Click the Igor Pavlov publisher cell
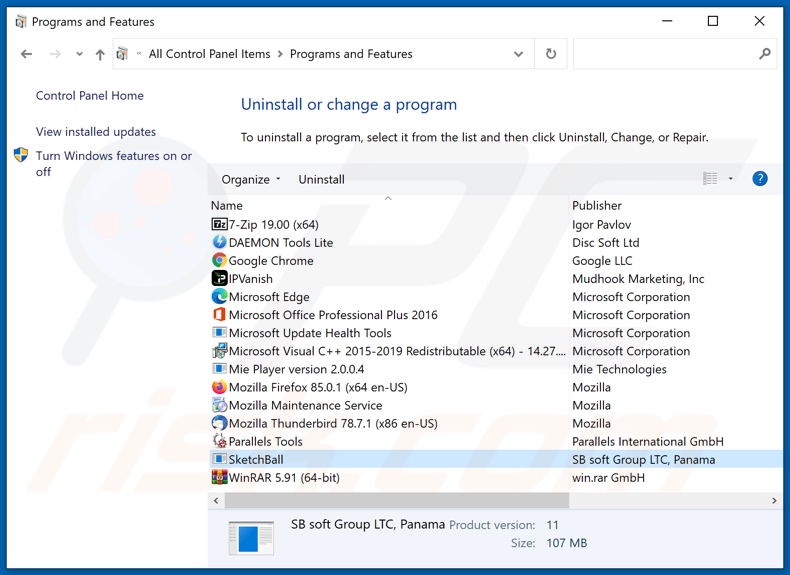The height and width of the screenshot is (575, 790). tap(602, 224)
